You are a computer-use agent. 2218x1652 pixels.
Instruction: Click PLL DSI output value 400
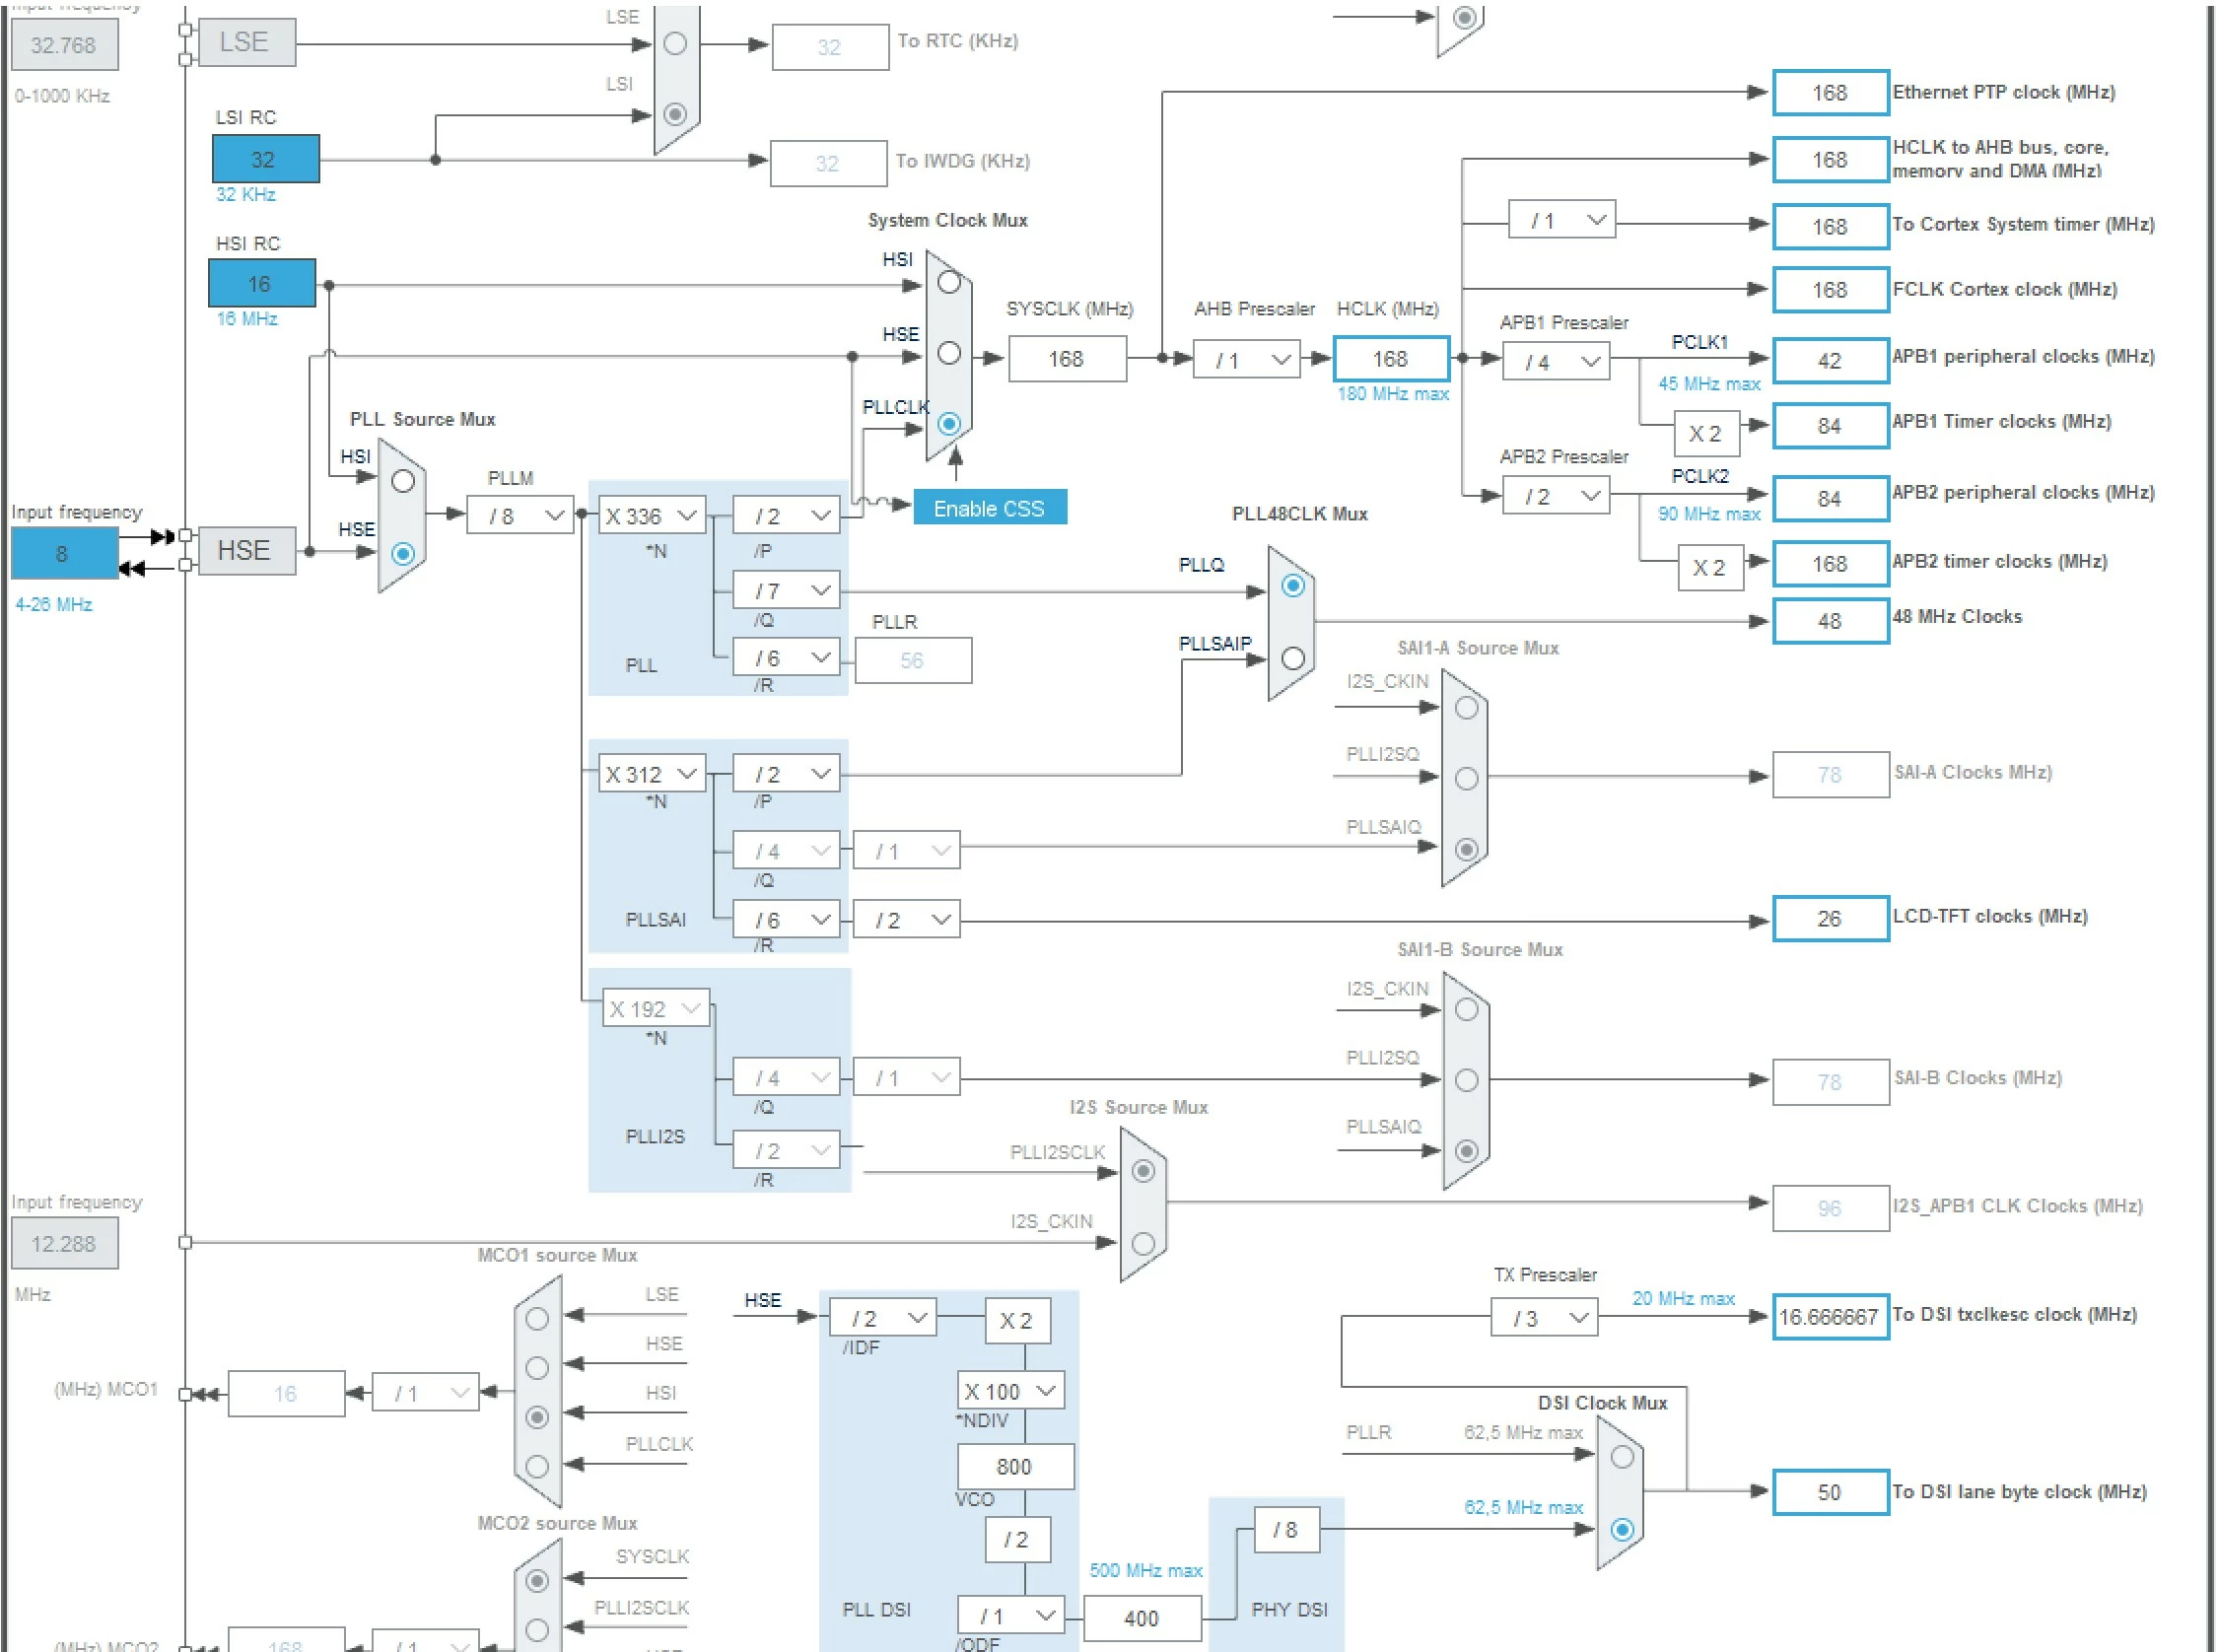click(1142, 1618)
